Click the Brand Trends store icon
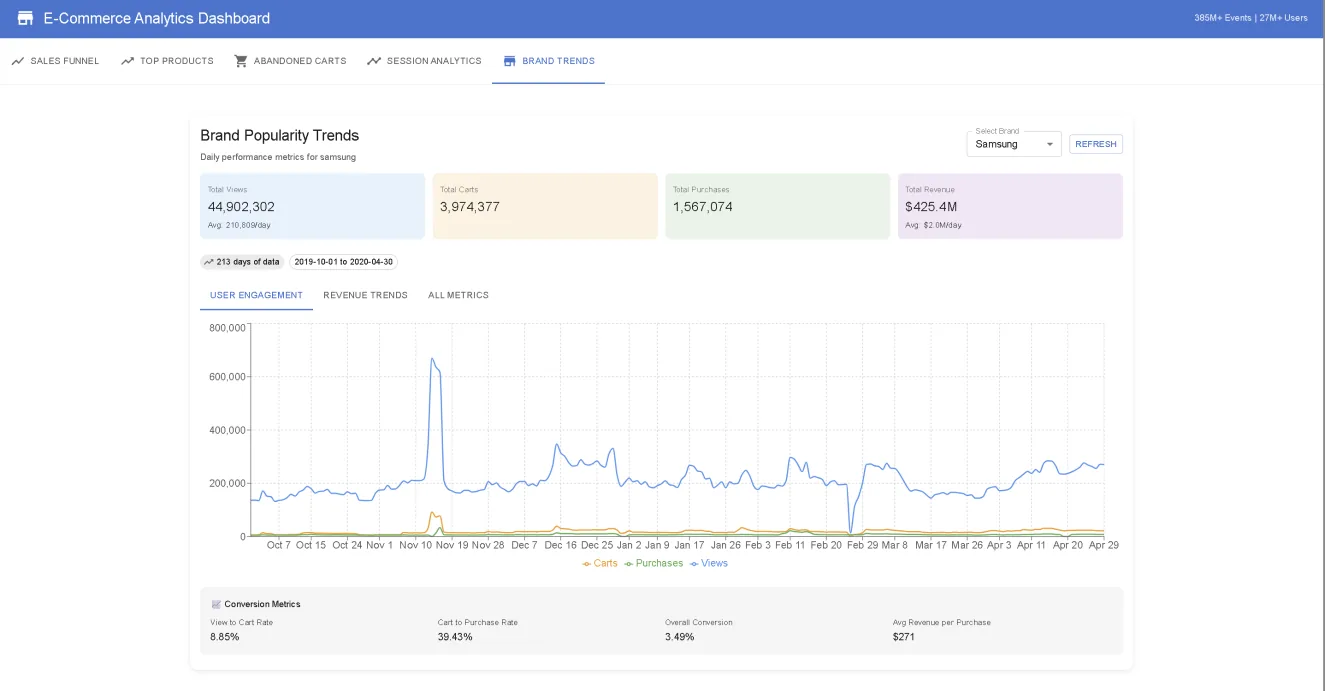The height and width of the screenshot is (691, 1325). pos(510,61)
